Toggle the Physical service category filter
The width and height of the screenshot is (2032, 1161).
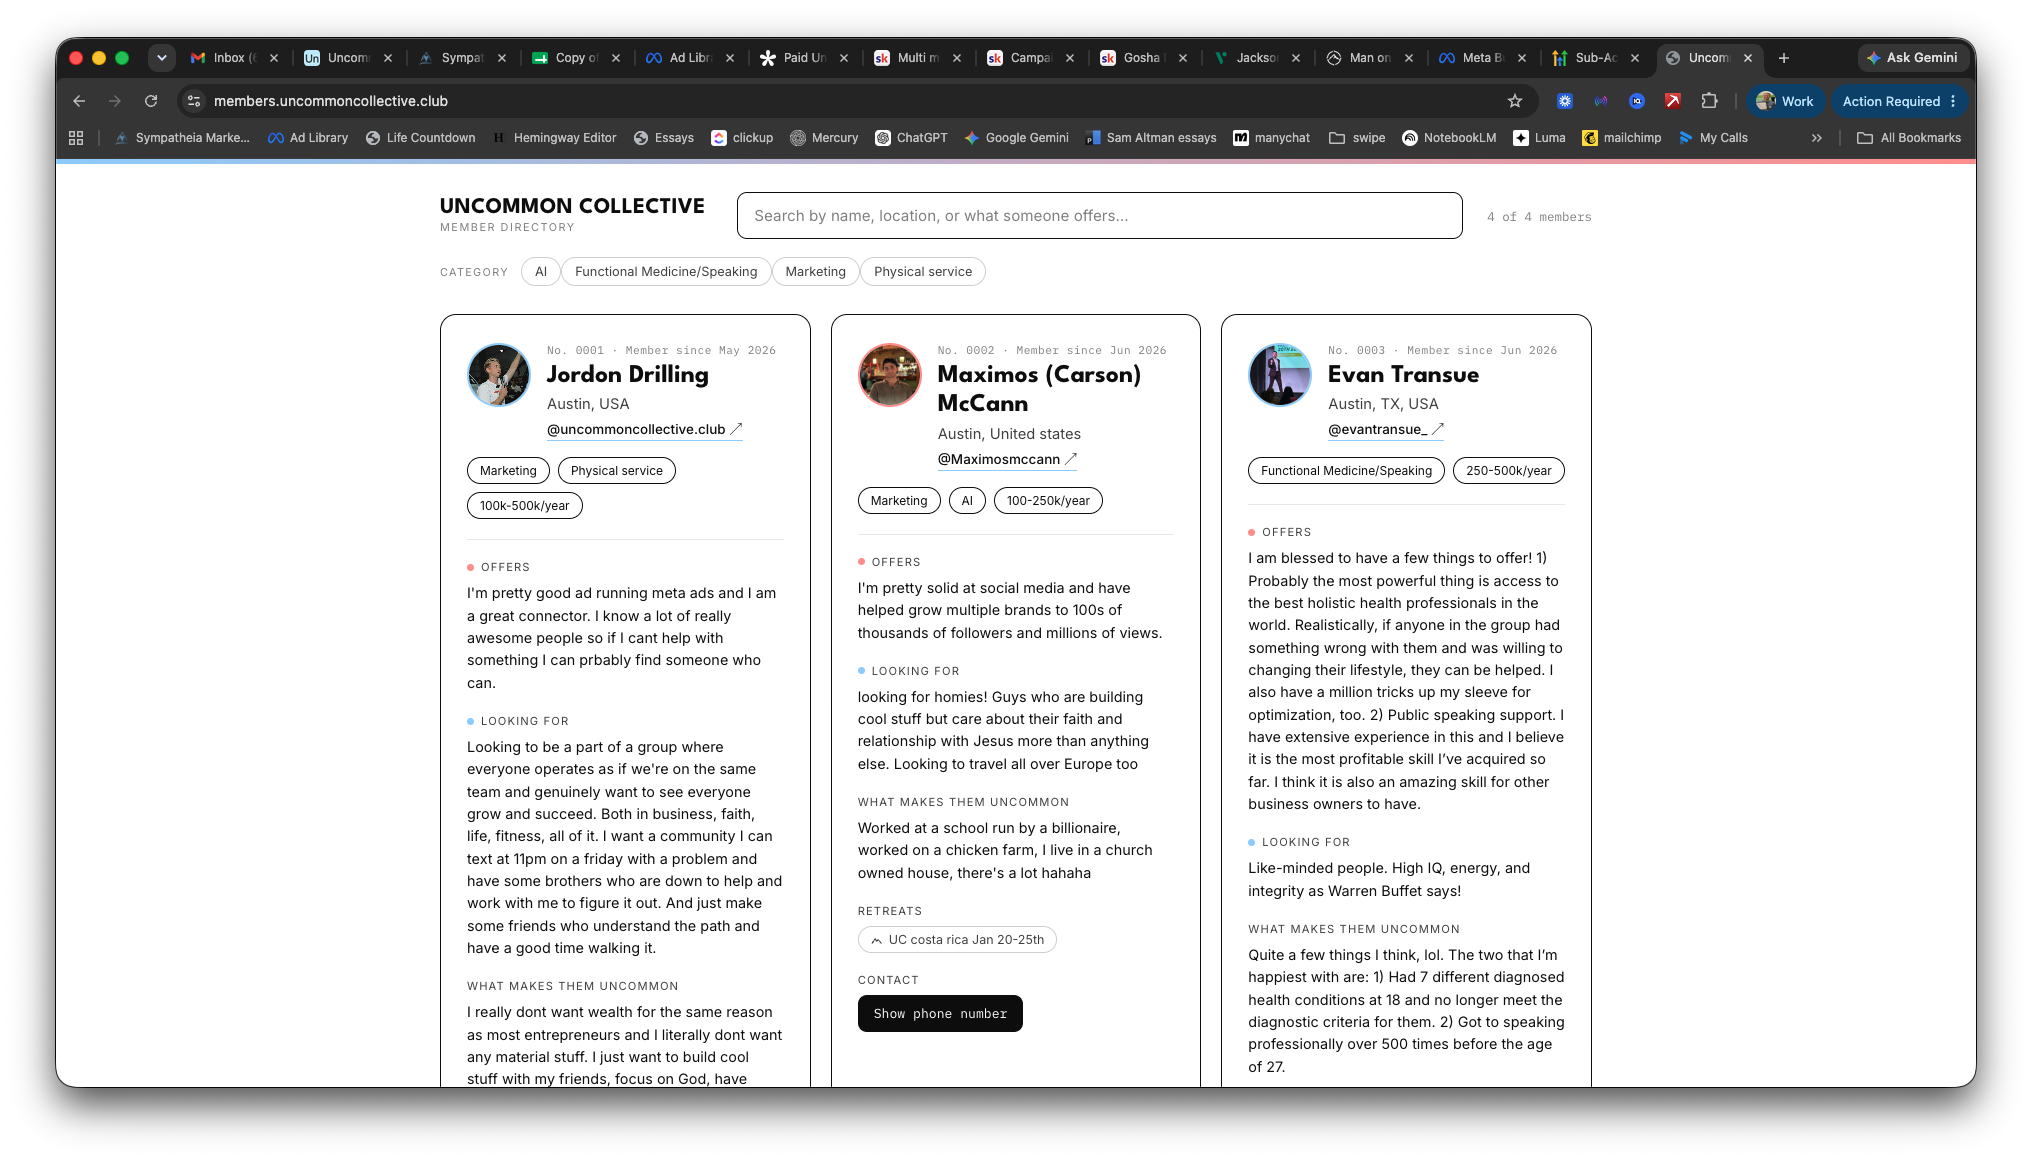[923, 272]
